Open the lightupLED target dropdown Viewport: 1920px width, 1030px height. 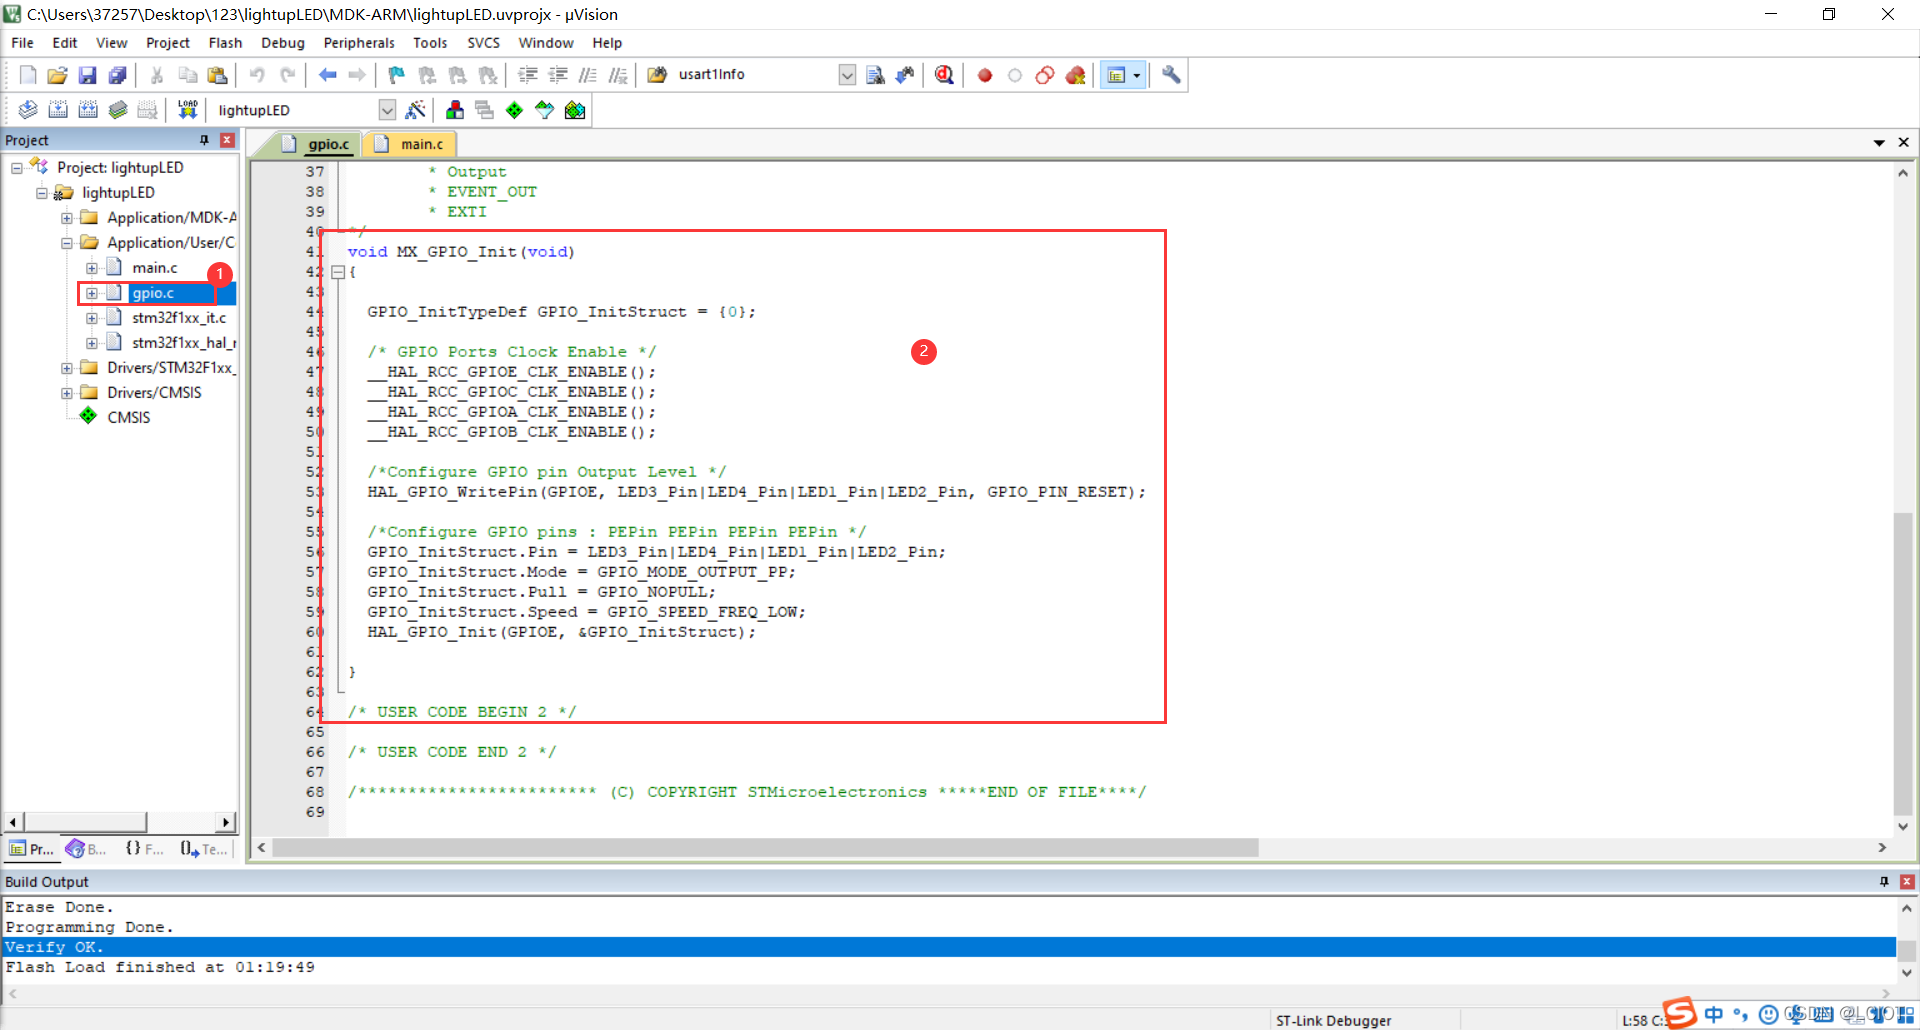click(387, 110)
